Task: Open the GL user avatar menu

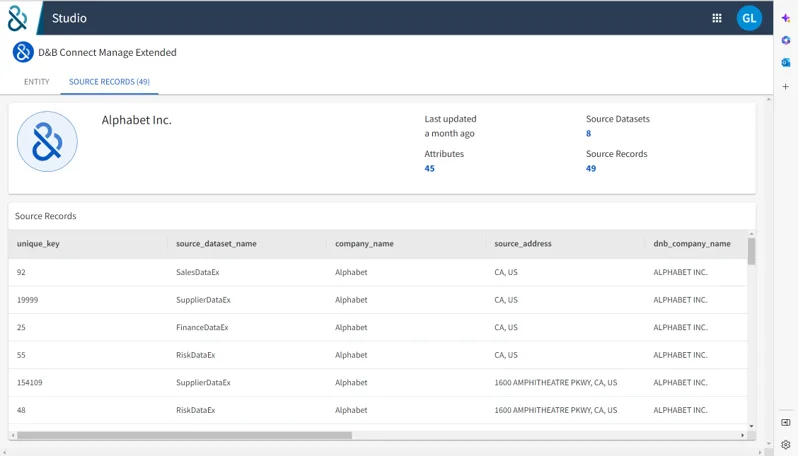Action: (749, 18)
